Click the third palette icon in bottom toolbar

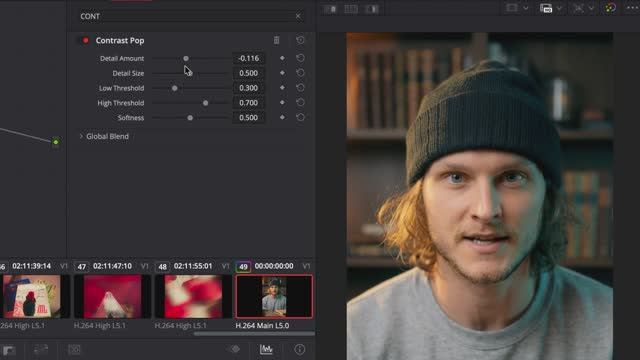click(x=74, y=349)
